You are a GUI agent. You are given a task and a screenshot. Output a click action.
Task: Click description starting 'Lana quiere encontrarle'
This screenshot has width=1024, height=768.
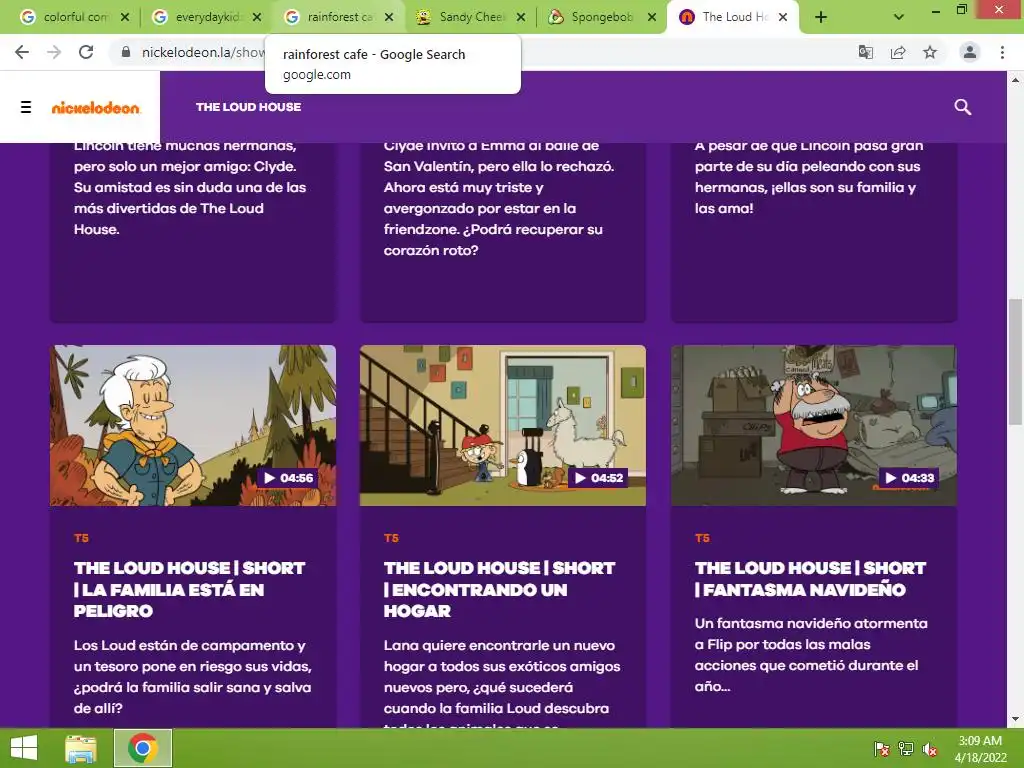click(502, 682)
